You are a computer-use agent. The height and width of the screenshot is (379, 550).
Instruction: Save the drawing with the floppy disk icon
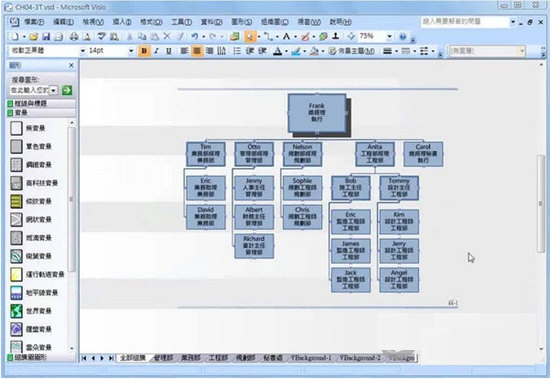46,36
